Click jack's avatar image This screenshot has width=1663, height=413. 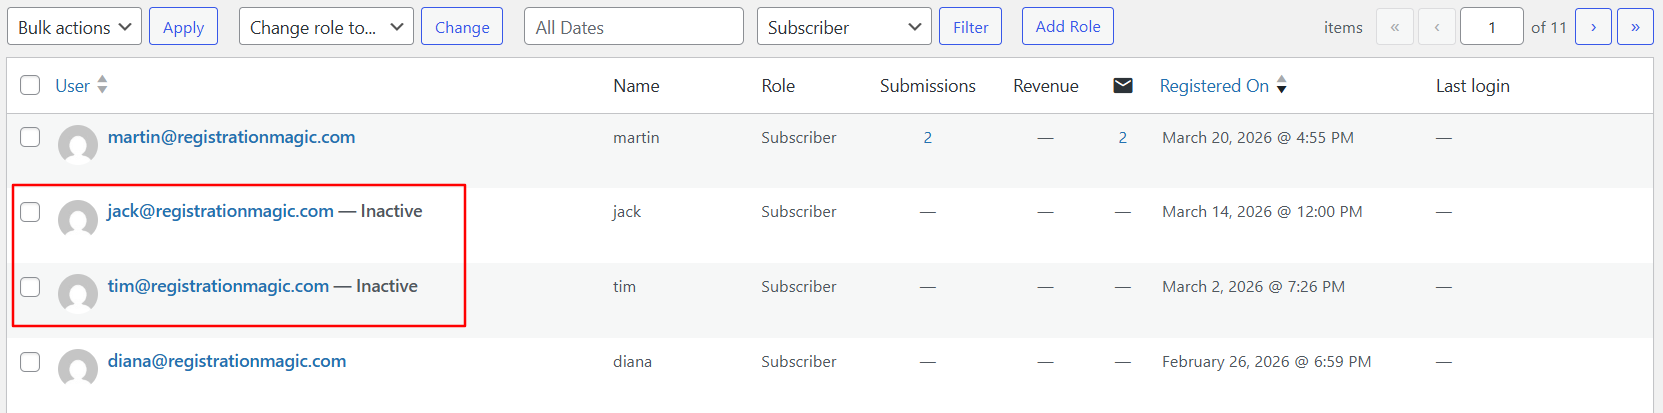coord(78,219)
